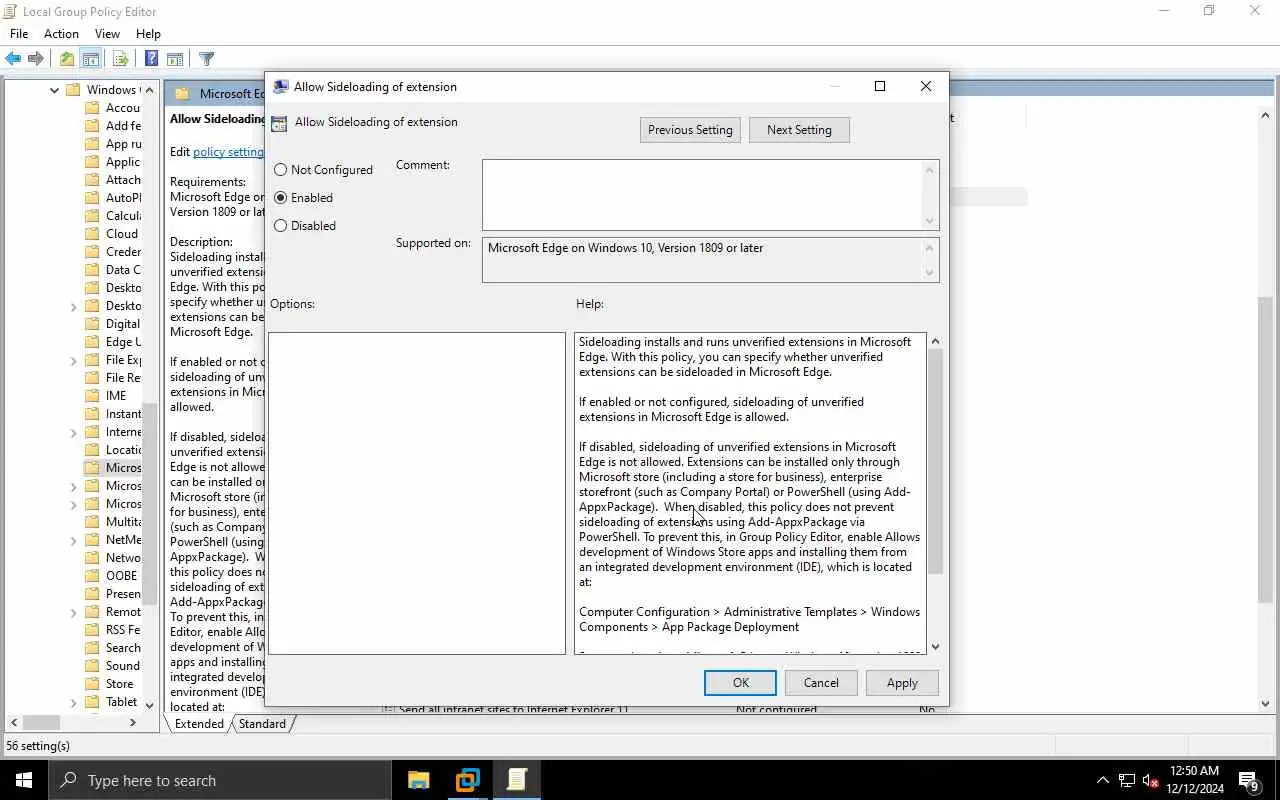Open the View menu
This screenshot has height=800, width=1280.
pyautogui.click(x=107, y=34)
